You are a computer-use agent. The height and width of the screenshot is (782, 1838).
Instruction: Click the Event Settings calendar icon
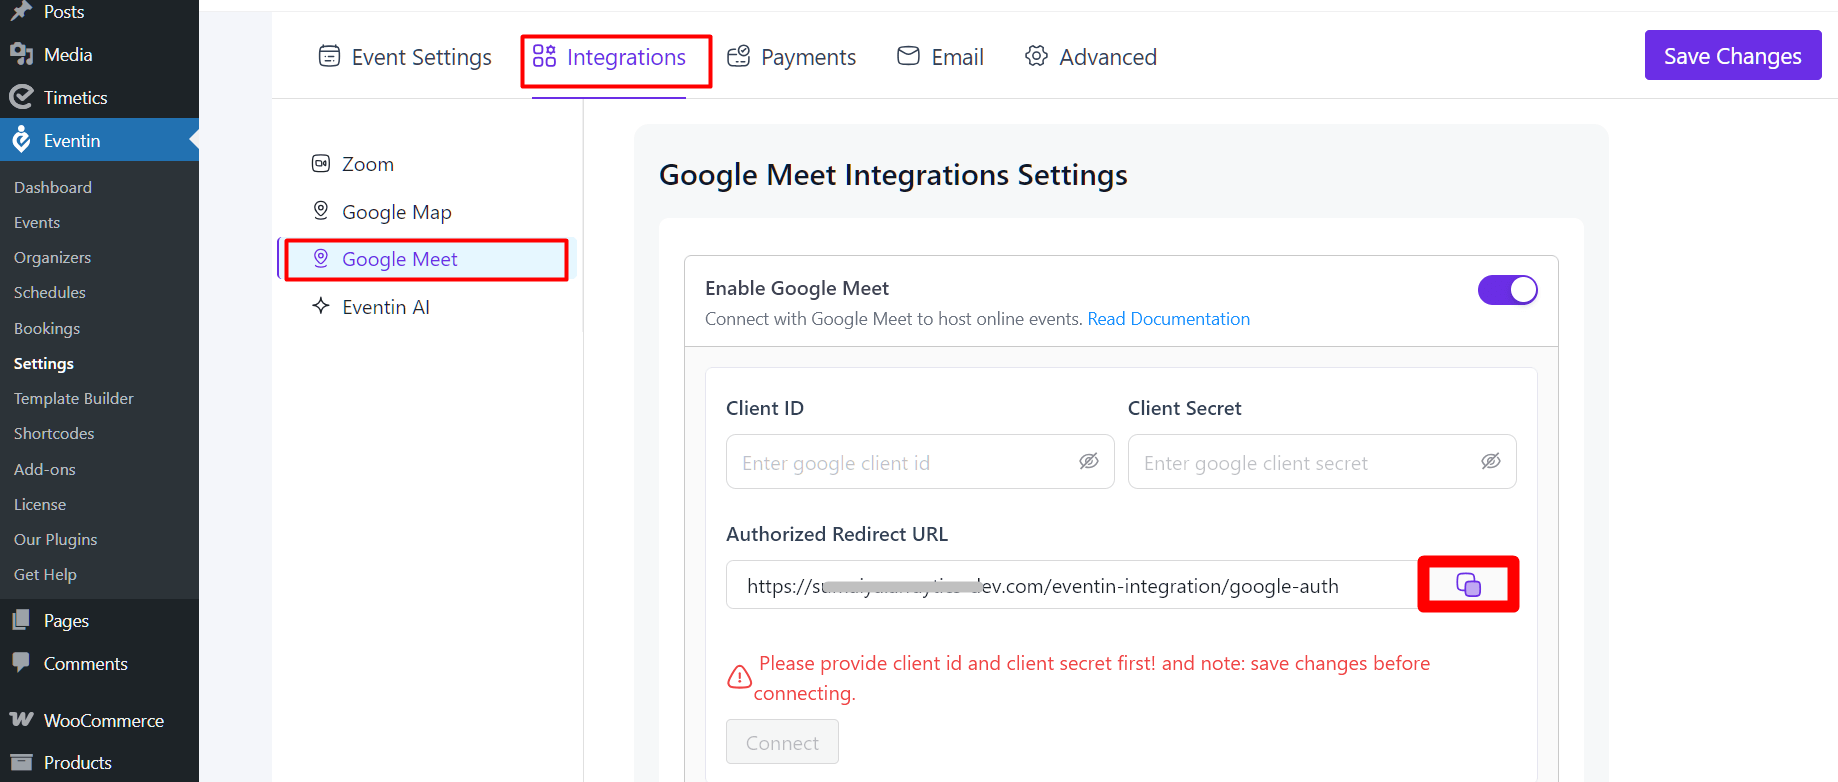click(x=329, y=56)
